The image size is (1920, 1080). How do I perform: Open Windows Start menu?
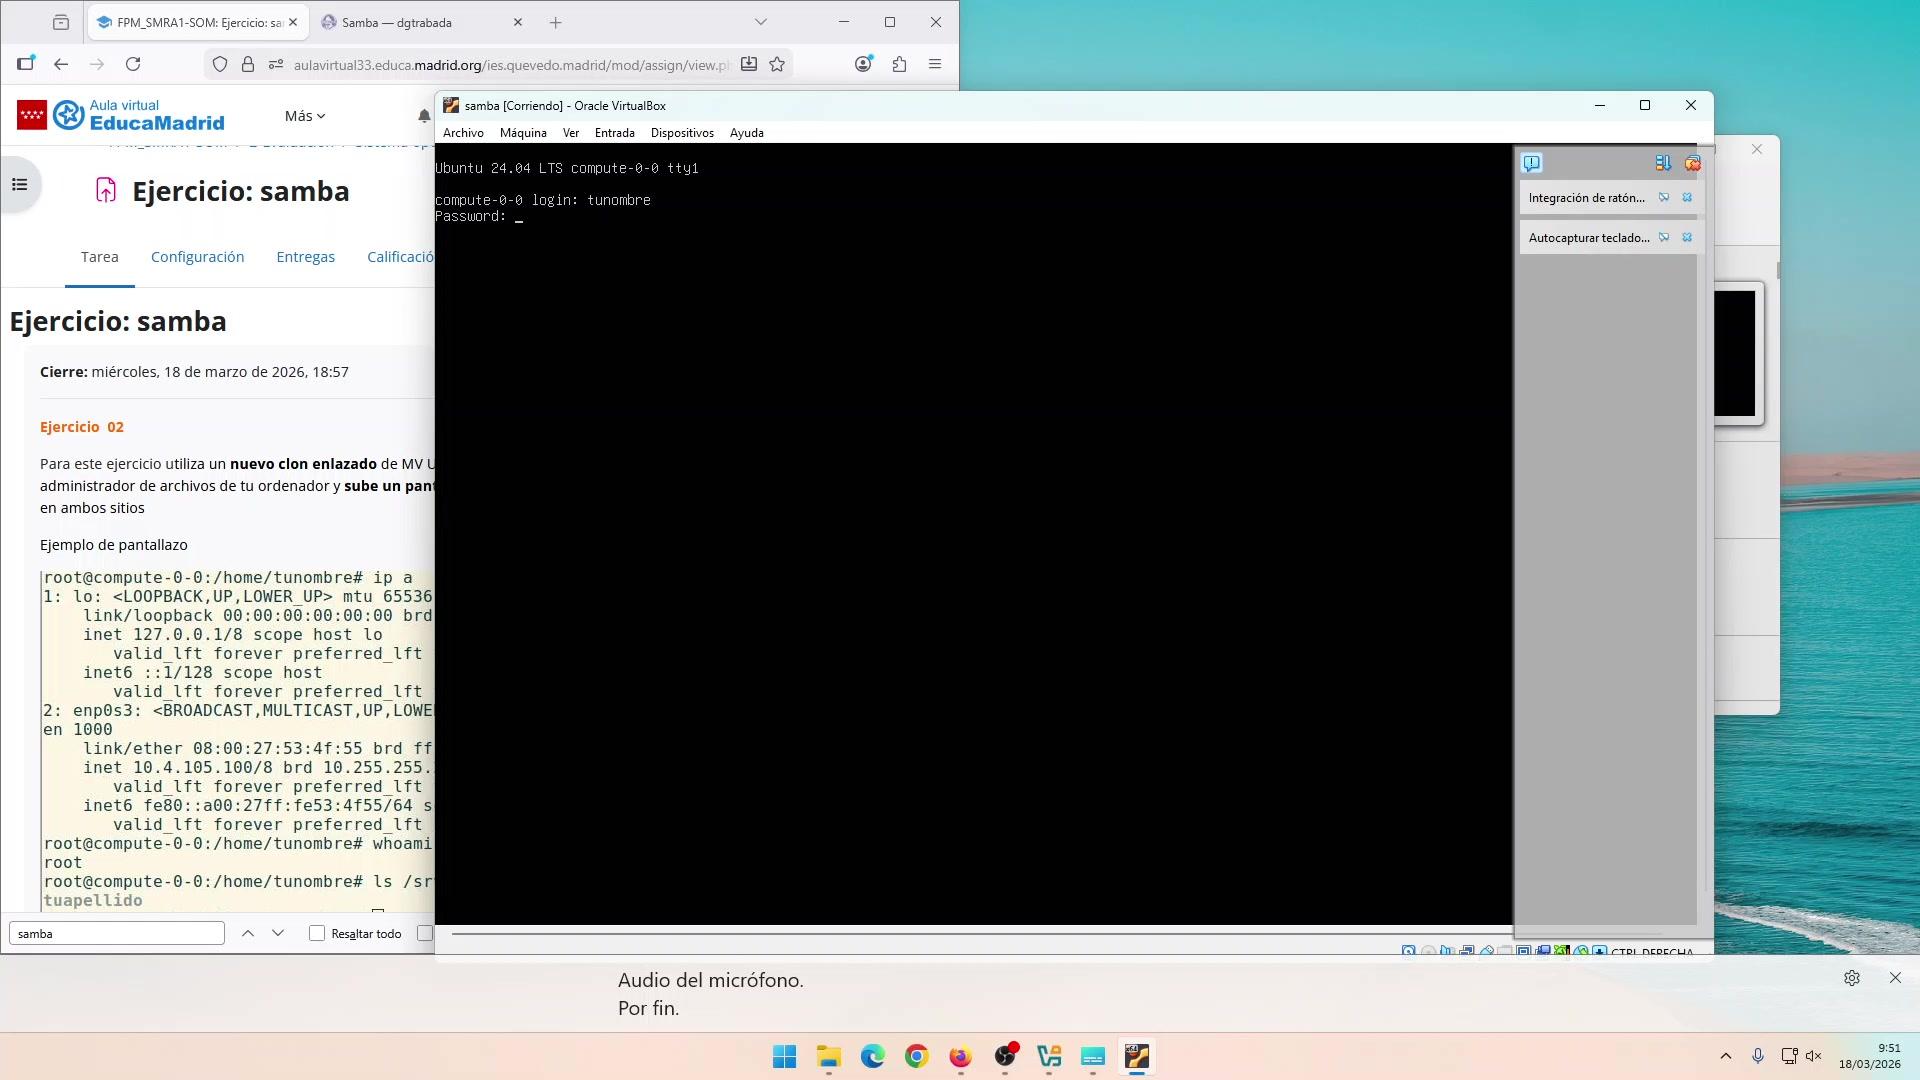[785, 1056]
